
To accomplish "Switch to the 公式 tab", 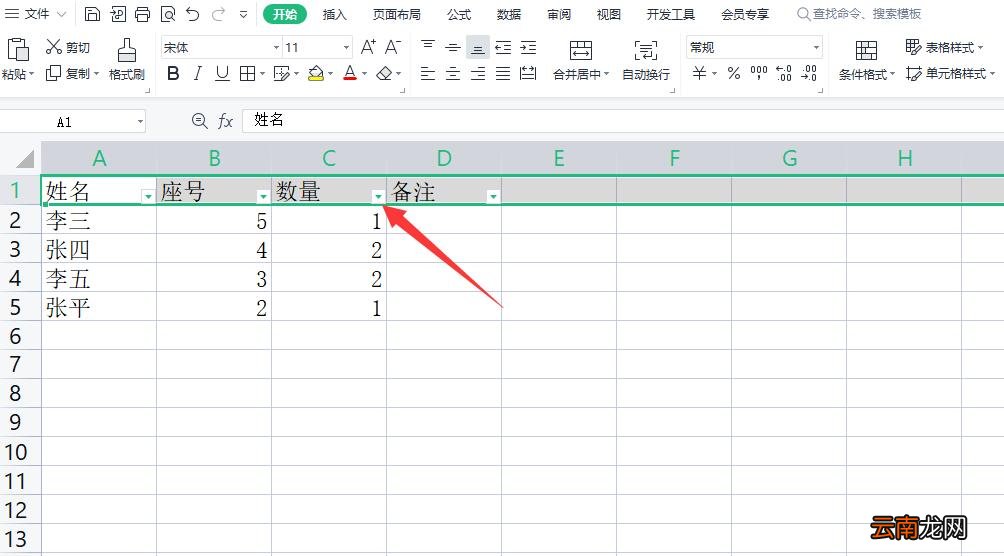I will [458, 14].
